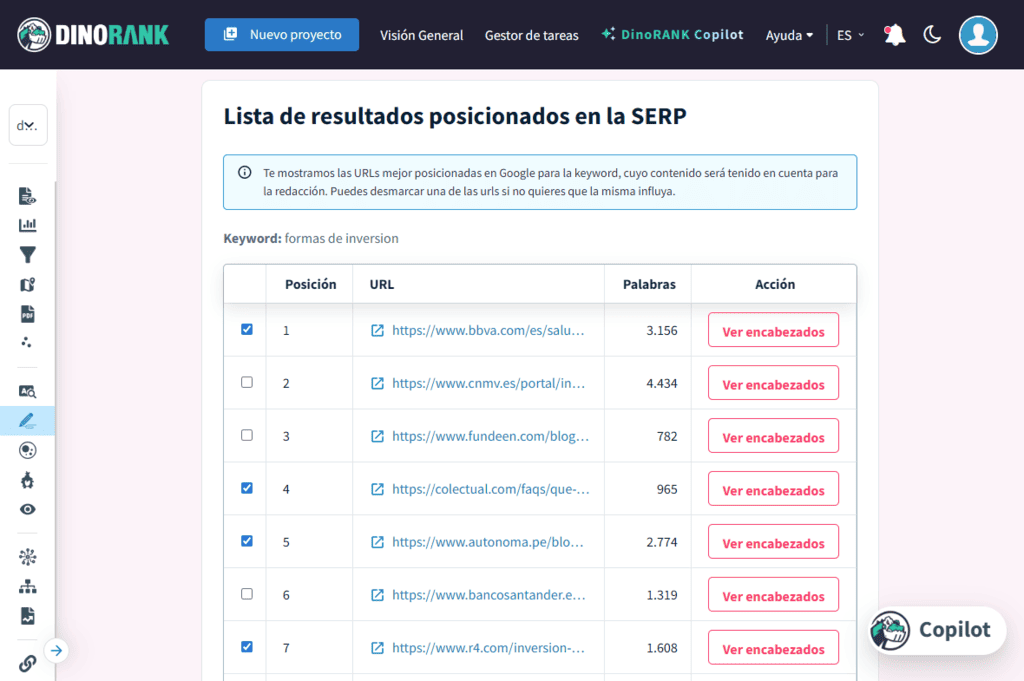Click the chain link tool icon
1024x681 pixels.
click(x=27, y=663)
